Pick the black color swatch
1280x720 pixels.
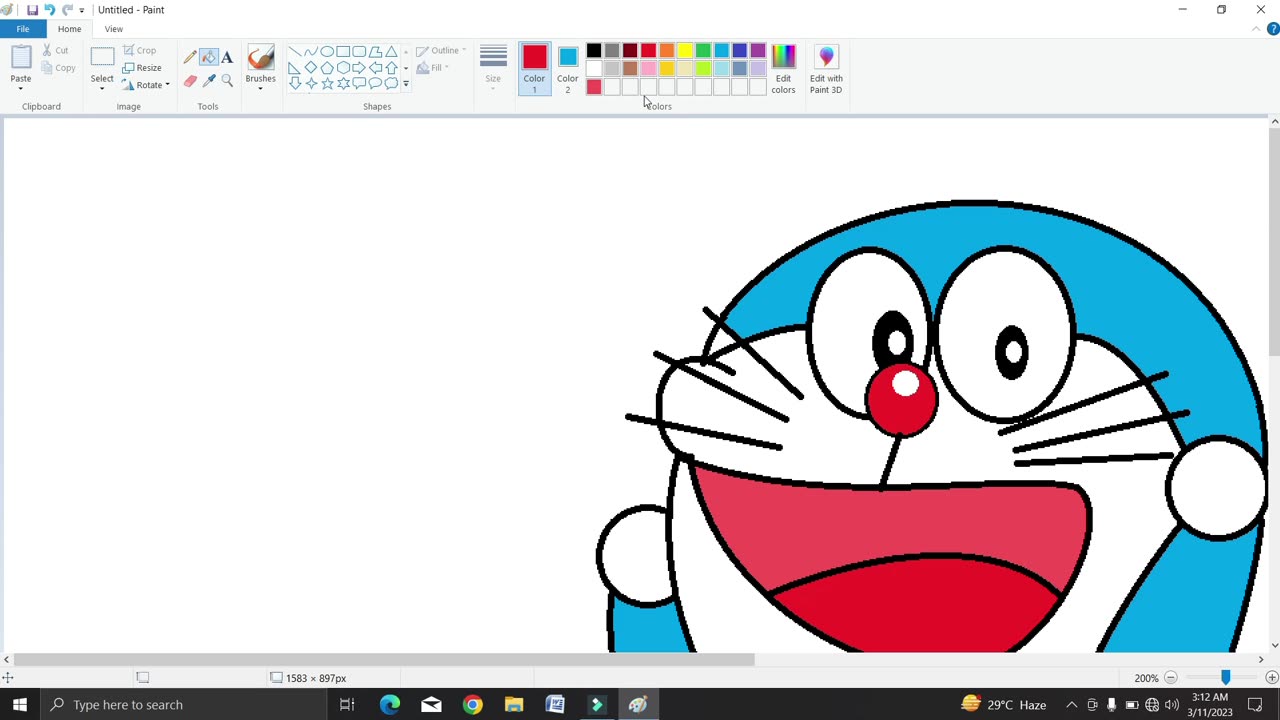(594, 51)
